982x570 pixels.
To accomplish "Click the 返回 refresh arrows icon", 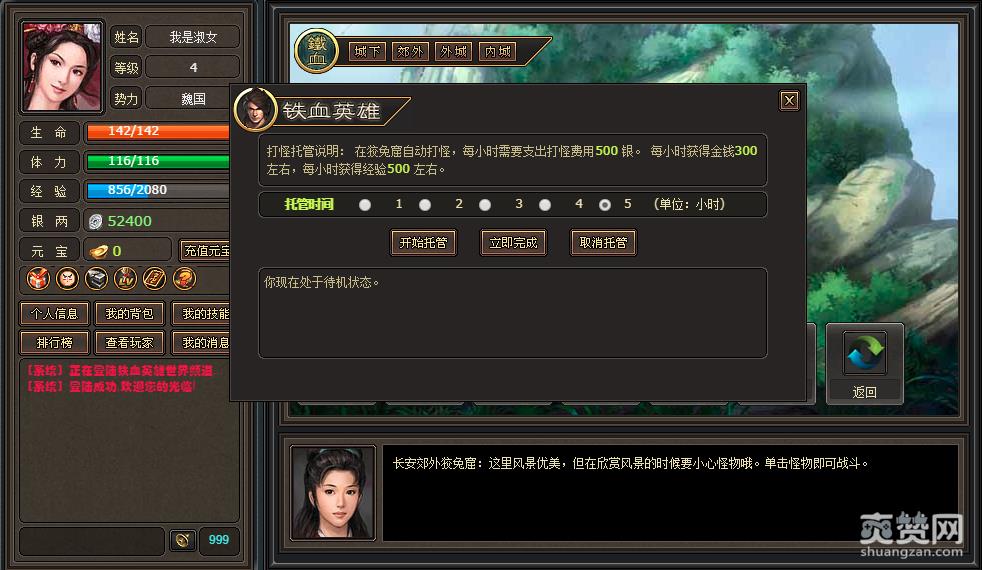I will tap(865, 353).
